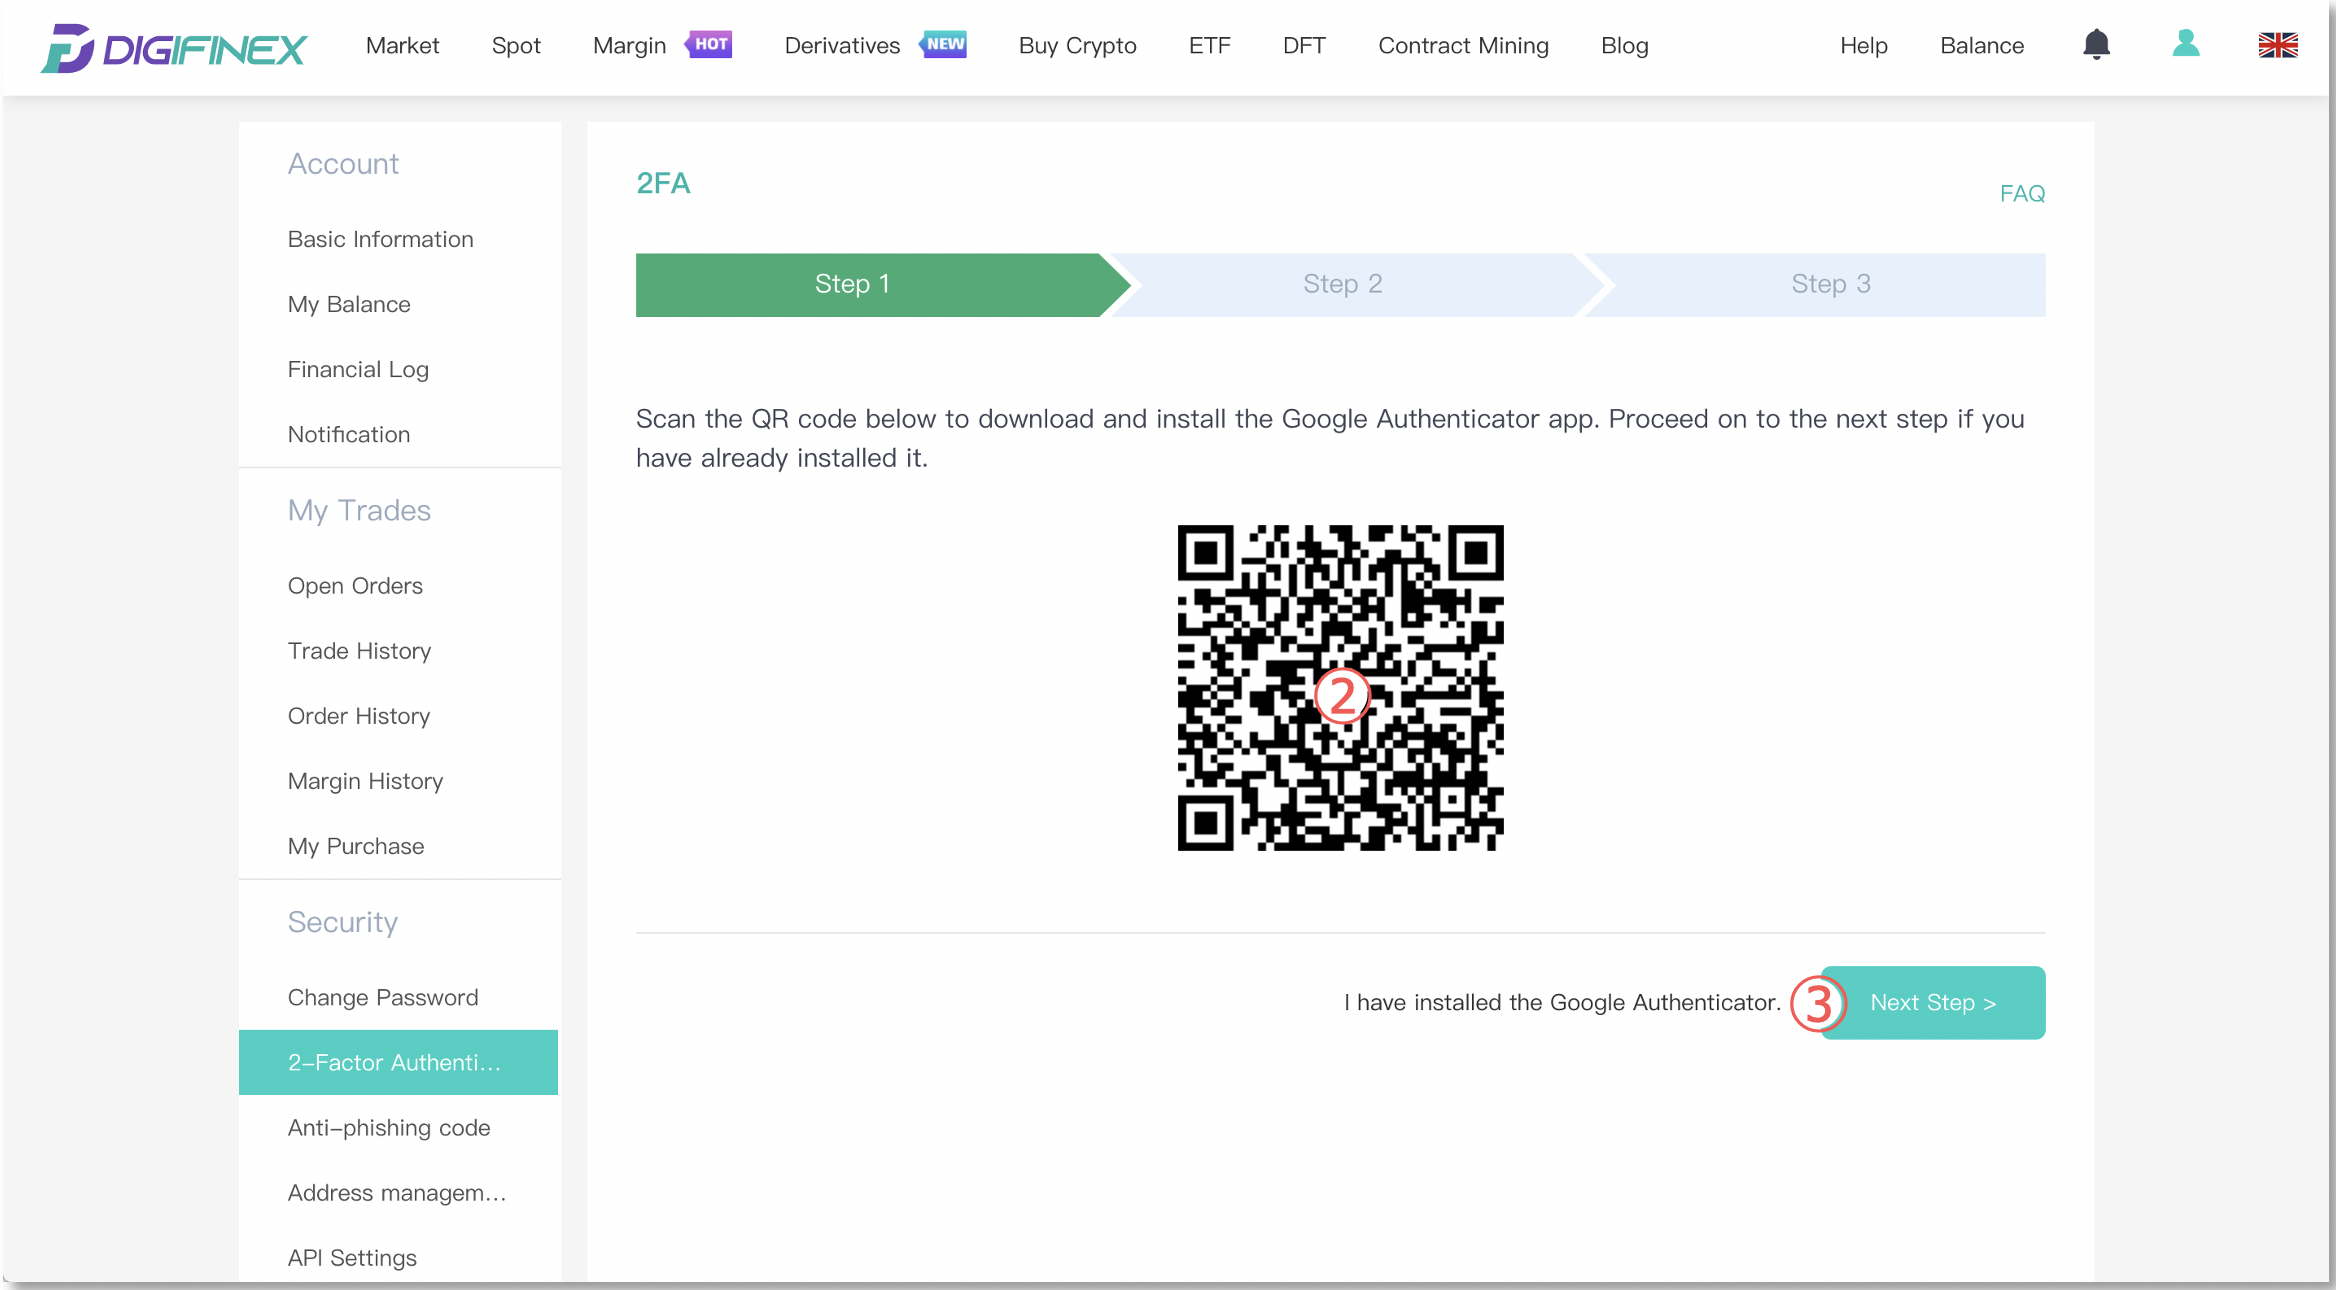
Task: Click the HOT badge beside Margin
Action: click(709, 44)
